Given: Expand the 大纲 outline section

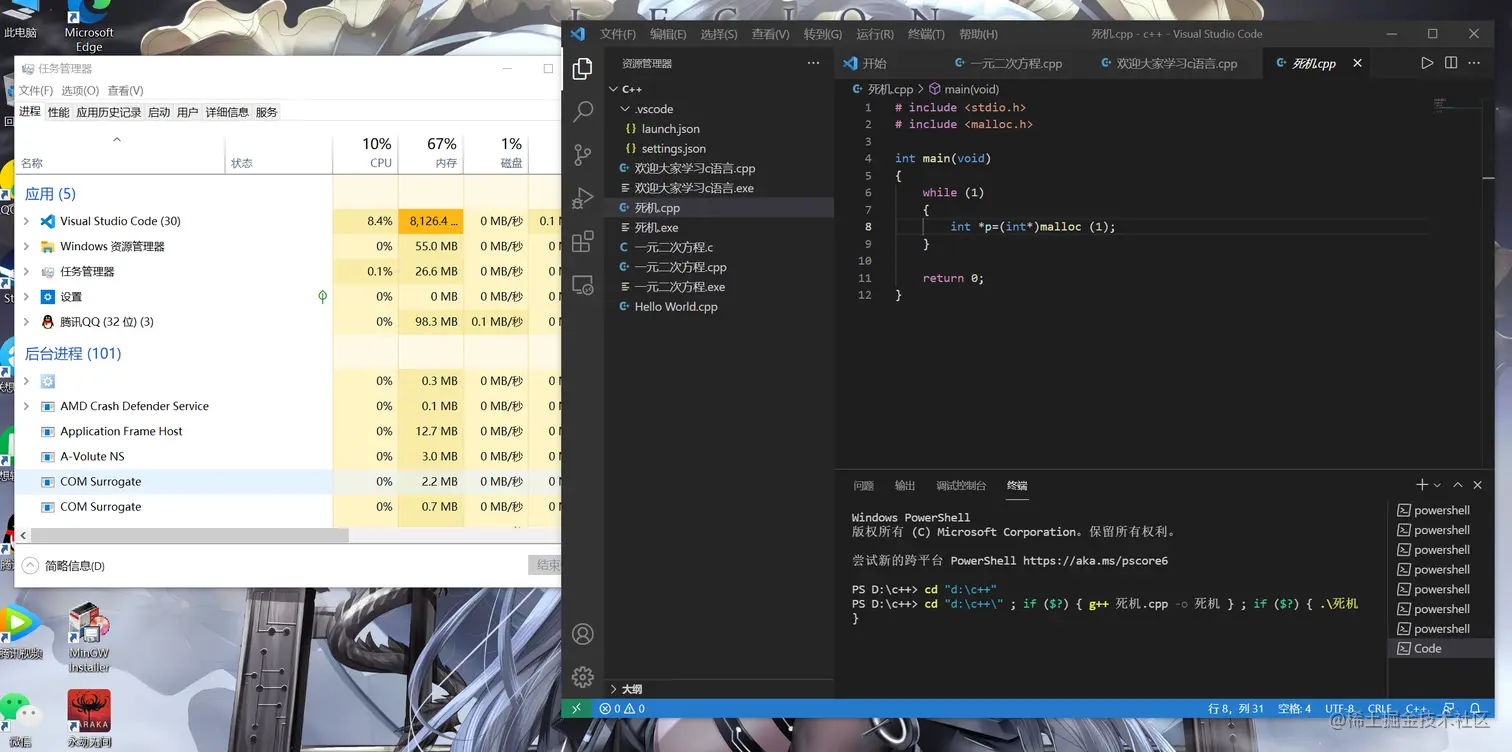Looking at the screenshot, I should [613, 689].
